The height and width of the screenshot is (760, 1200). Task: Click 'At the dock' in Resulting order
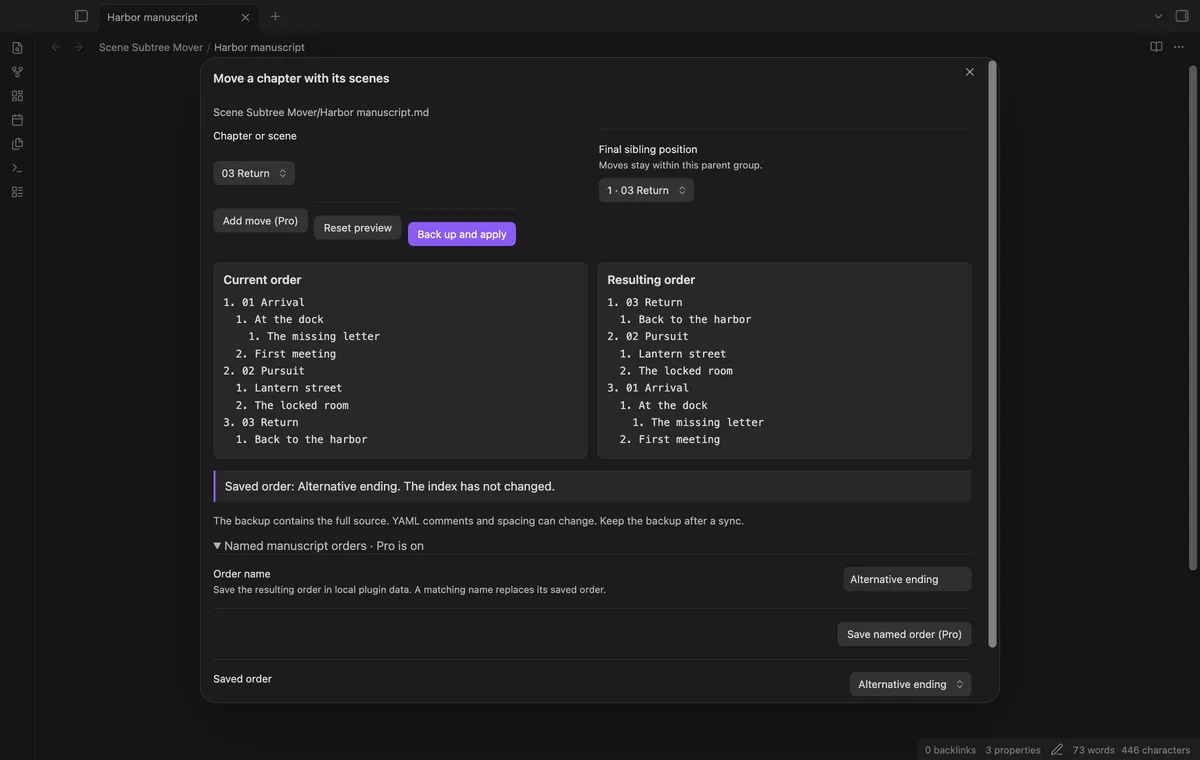tap(673, 405)
